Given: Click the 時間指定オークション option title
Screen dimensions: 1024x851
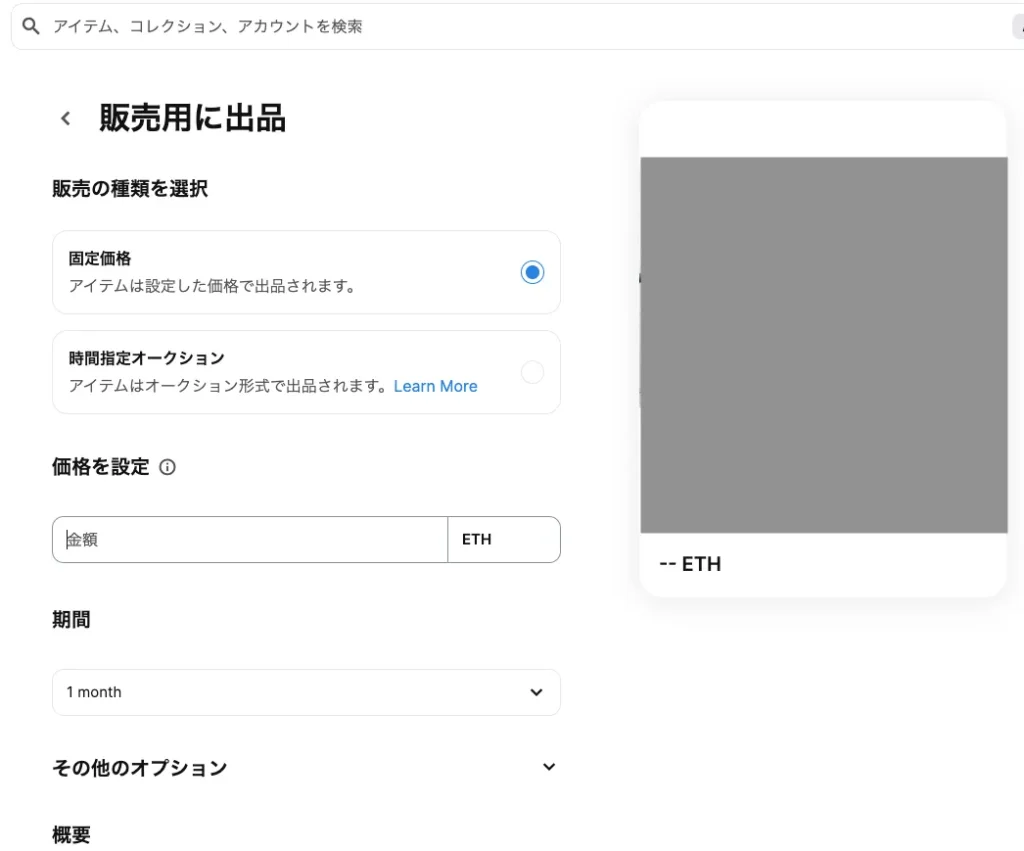Looking at the screenshot, I should (x=146, y=358).
